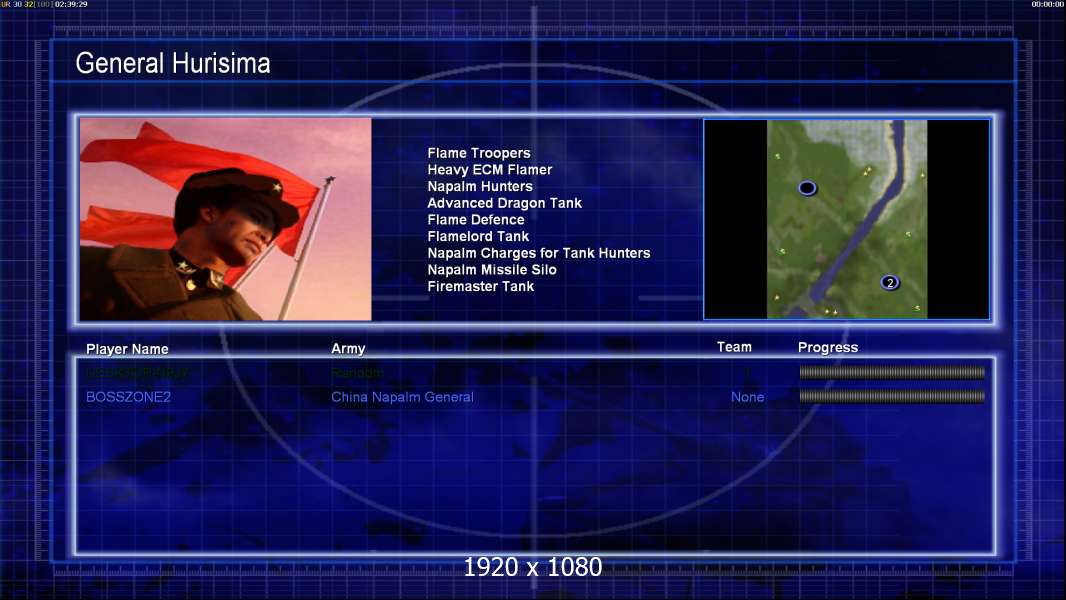1066x600 pixels.
Task: Click the 00:00:00 timer at top right
Action: click(1048, 4)
